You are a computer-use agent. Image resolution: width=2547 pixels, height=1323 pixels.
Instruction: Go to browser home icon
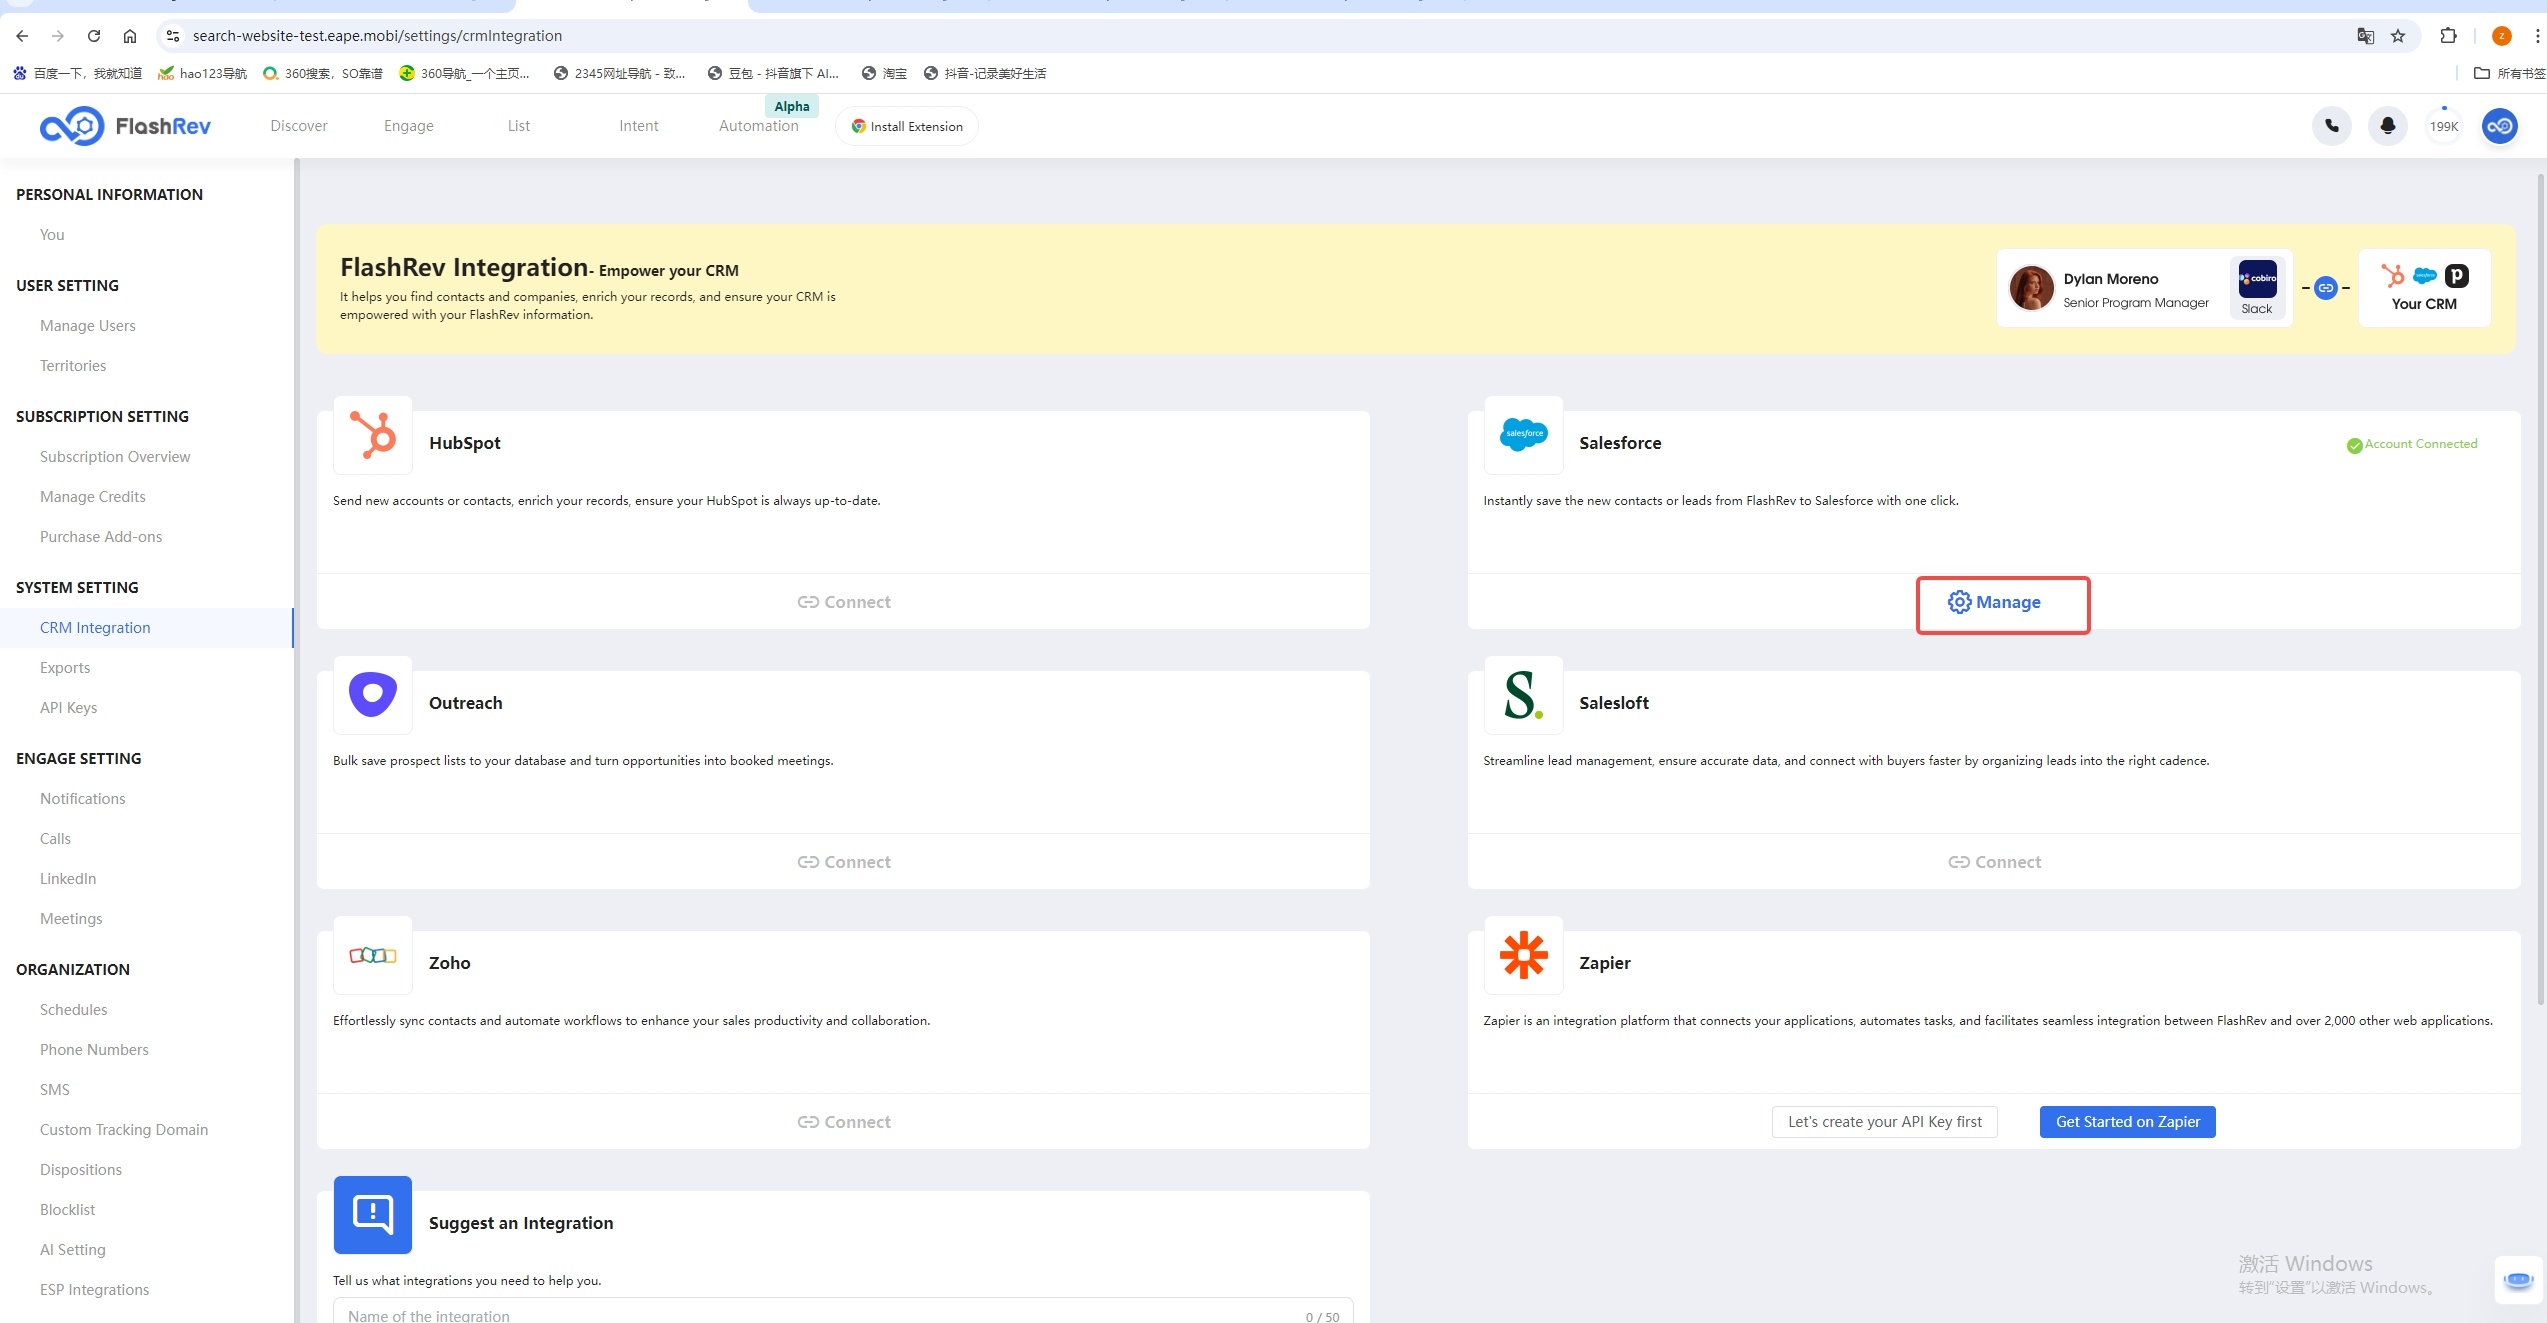coord(130,36)
